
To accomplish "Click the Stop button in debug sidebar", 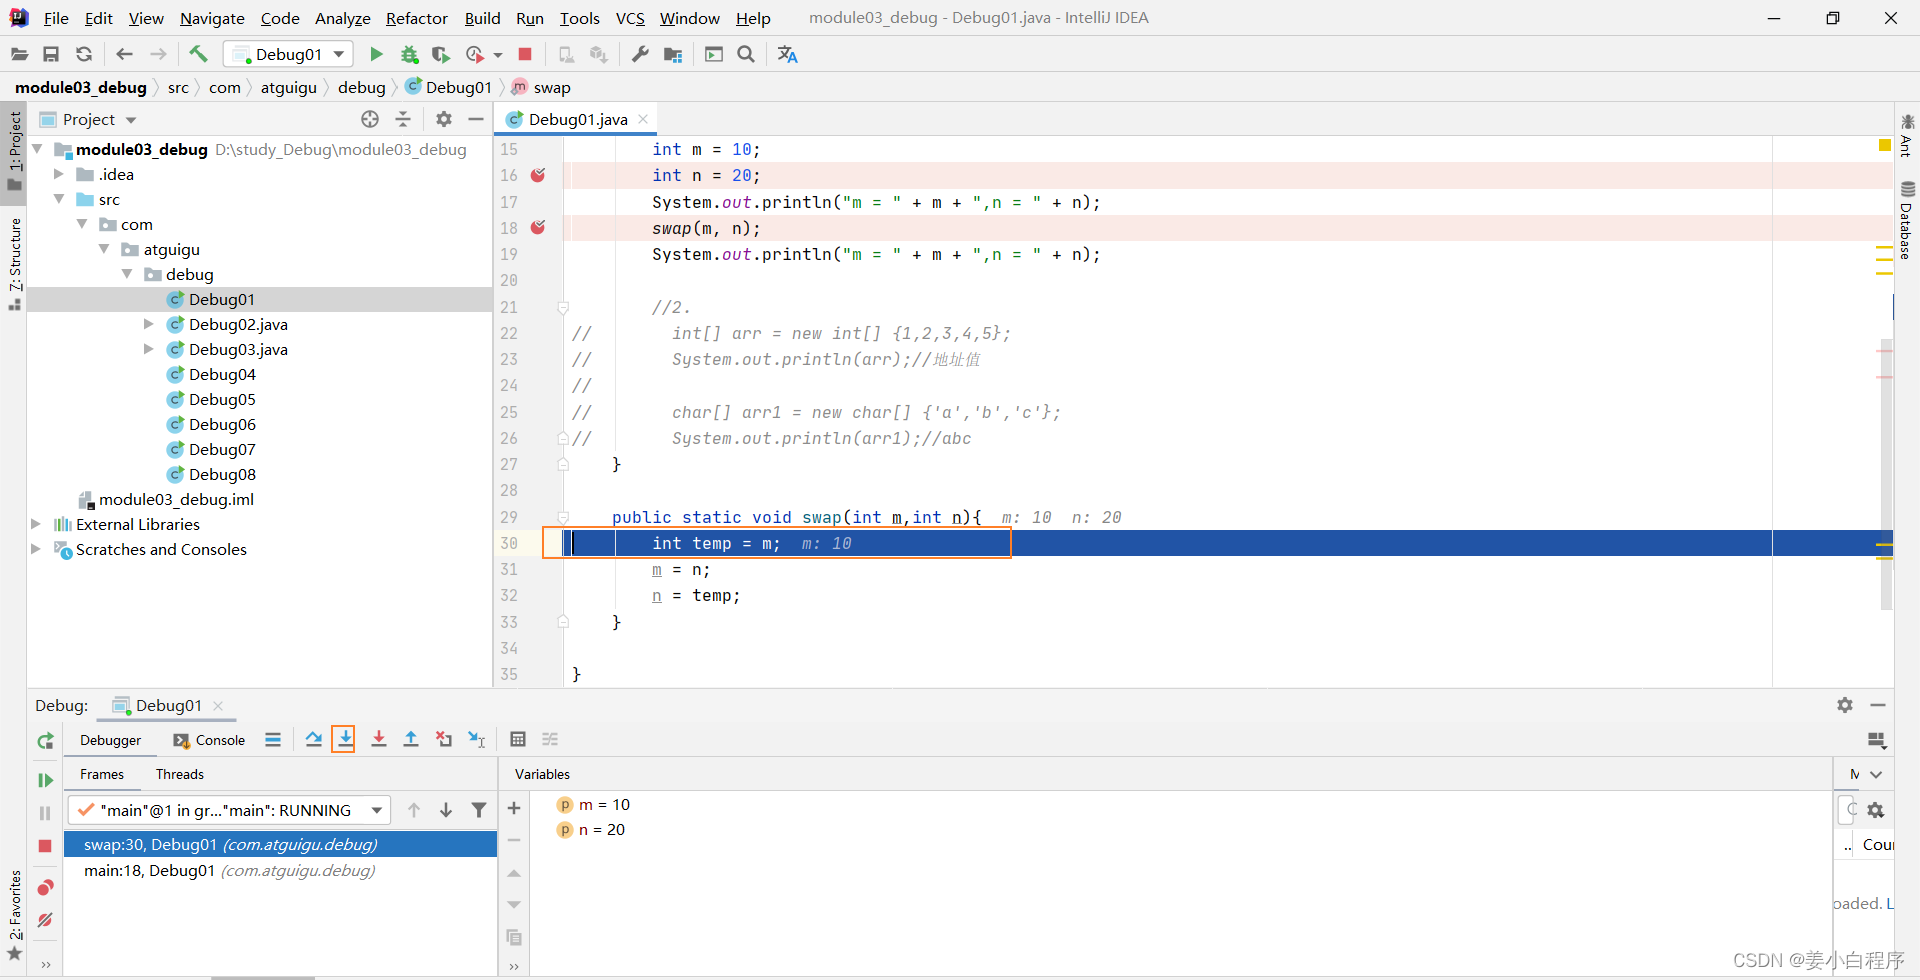I will pyautogui.click(x=45, y=846).
